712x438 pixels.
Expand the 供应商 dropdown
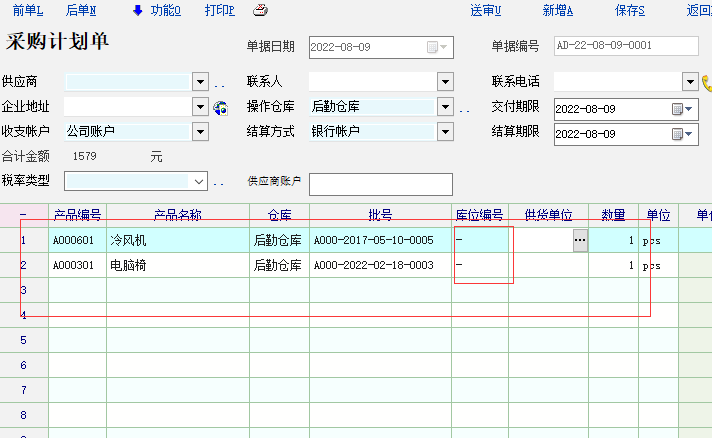[200, 82]
